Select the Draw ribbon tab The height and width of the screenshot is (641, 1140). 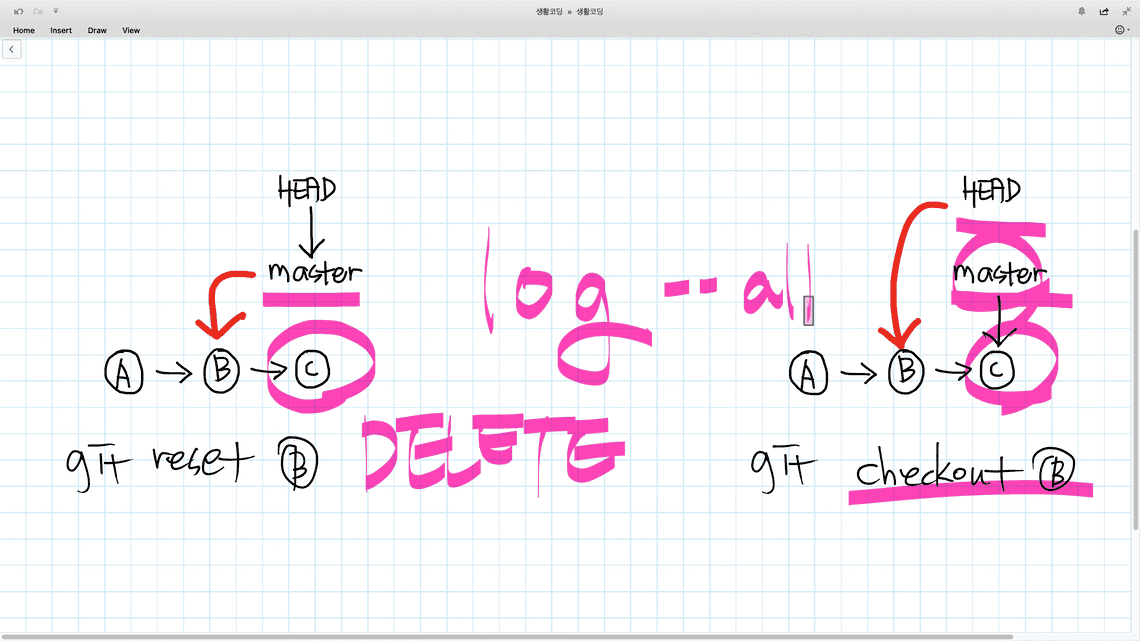coord(97,30)
